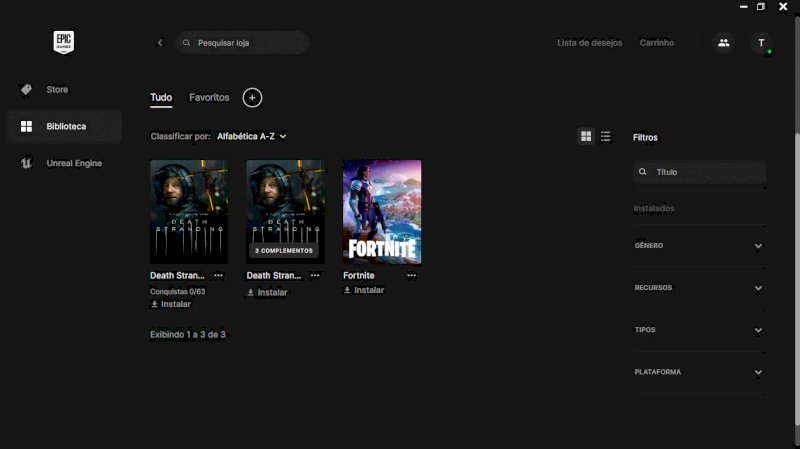Open the user profile avatar
The width and height of the screenshot is (800, 449).
pyautogui.click(x=762, y=43)
